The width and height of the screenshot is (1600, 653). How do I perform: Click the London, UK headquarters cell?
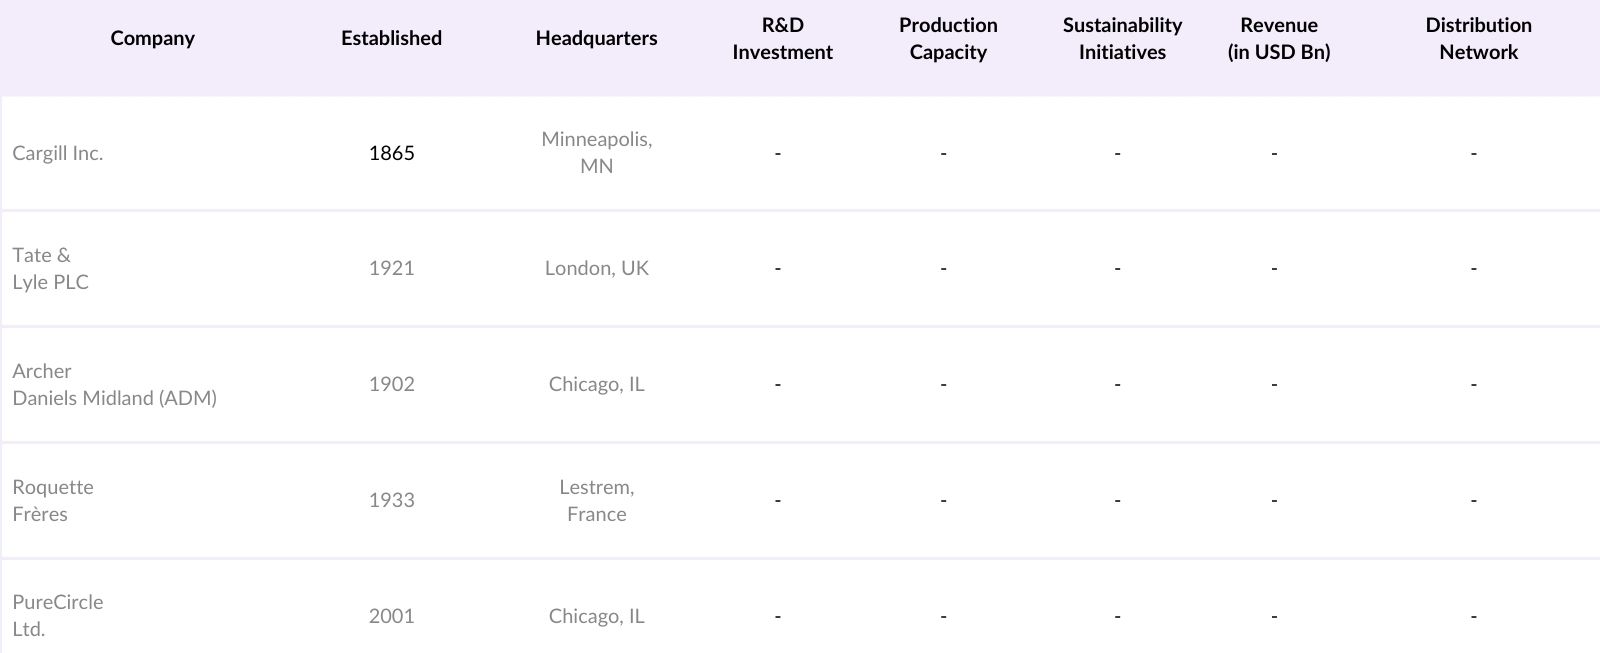pos(596,268)
